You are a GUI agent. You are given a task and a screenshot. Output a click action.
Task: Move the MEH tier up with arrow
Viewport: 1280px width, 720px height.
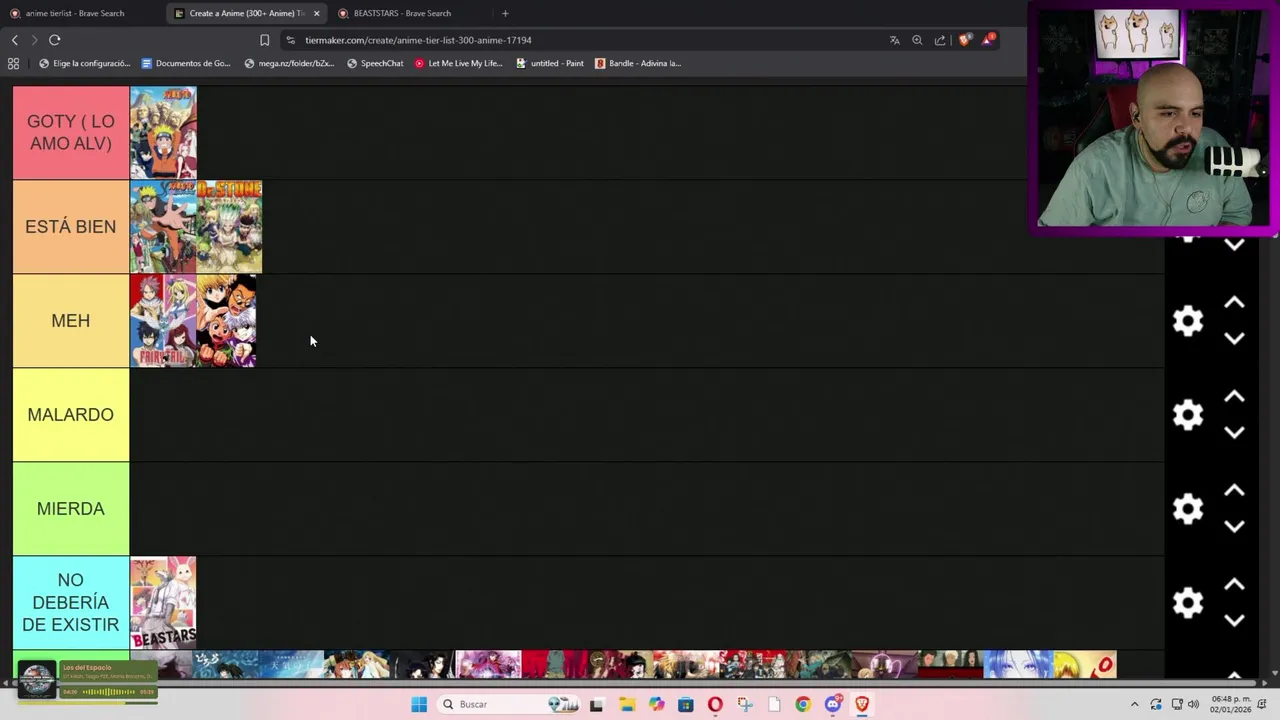click(x=1234, y=303)
